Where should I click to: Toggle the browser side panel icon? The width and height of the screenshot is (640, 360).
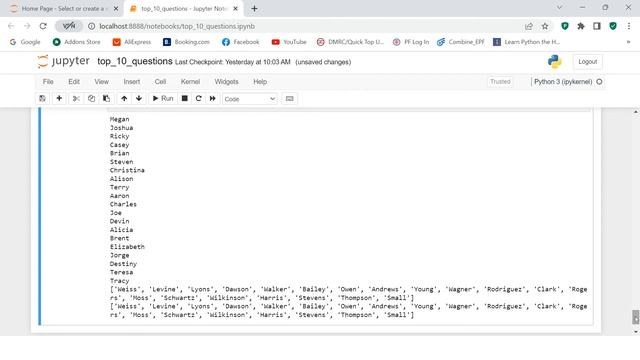pyautogui.click(x=597, y=26)
